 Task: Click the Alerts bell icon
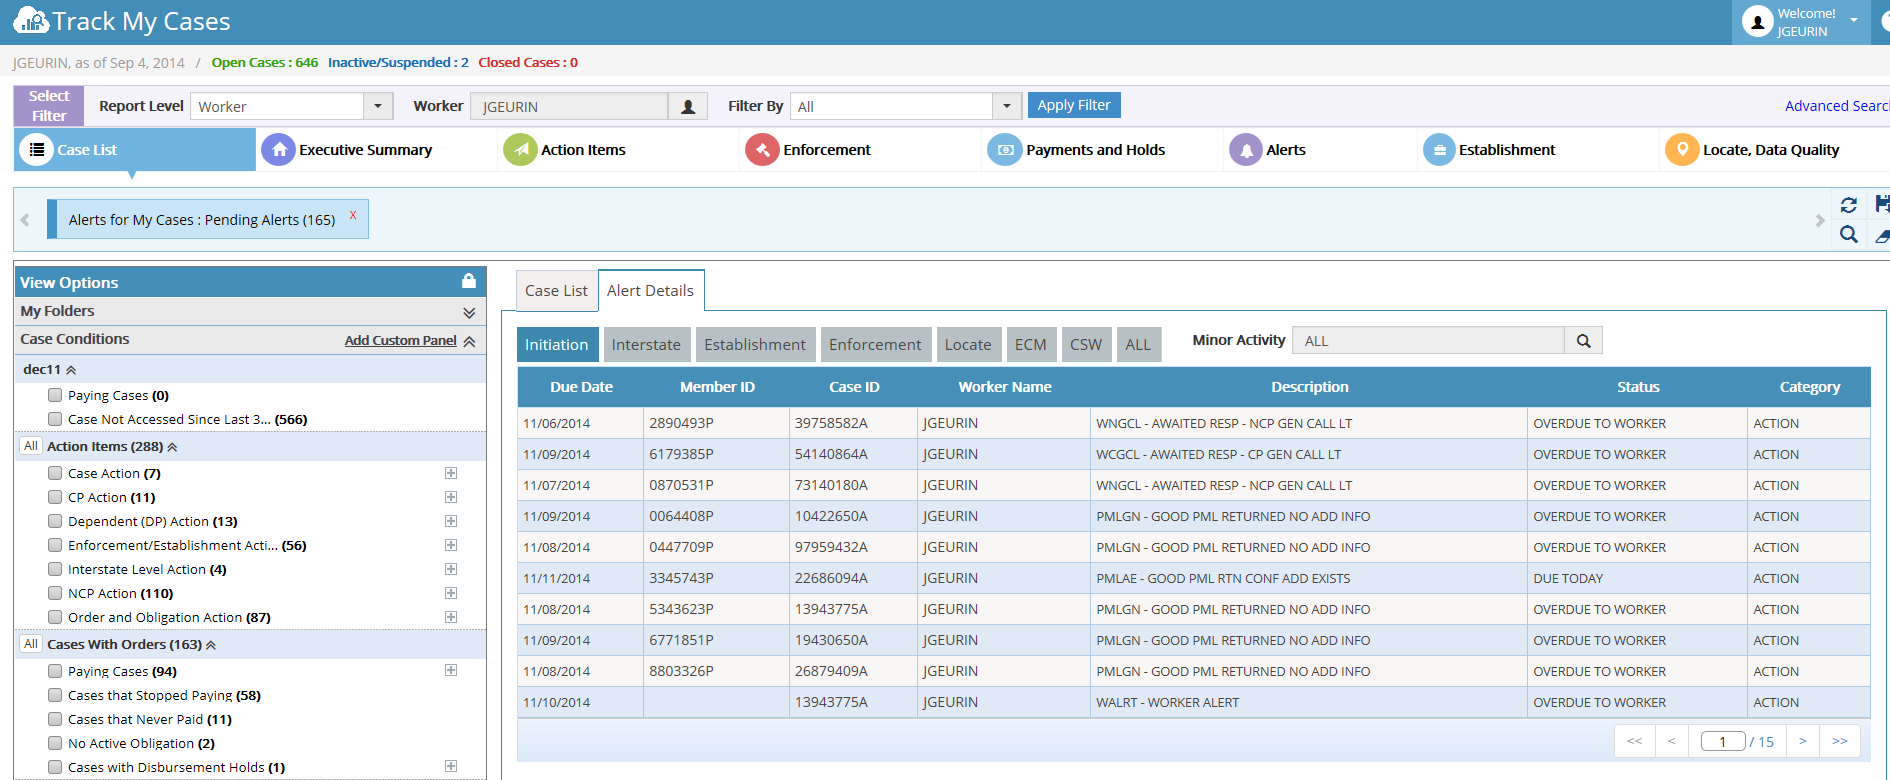point(1245,150)
